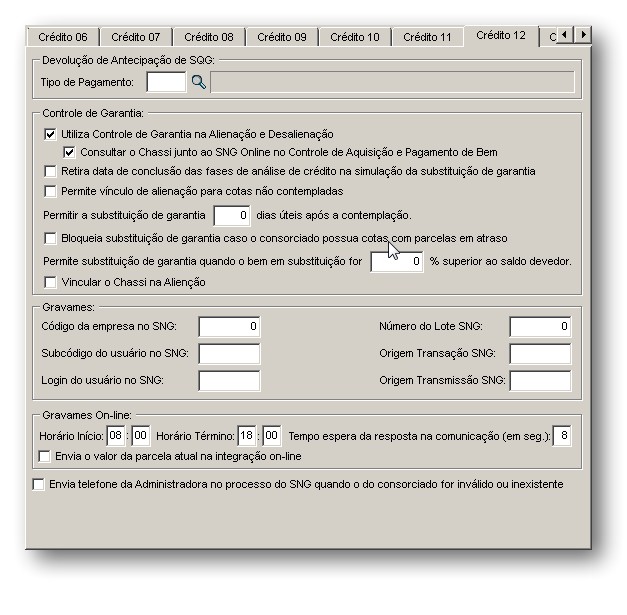This screenshot has width=627, height=615.
Task: Click the % superior ao saldo devedor field
Action: tap(397, 262)
